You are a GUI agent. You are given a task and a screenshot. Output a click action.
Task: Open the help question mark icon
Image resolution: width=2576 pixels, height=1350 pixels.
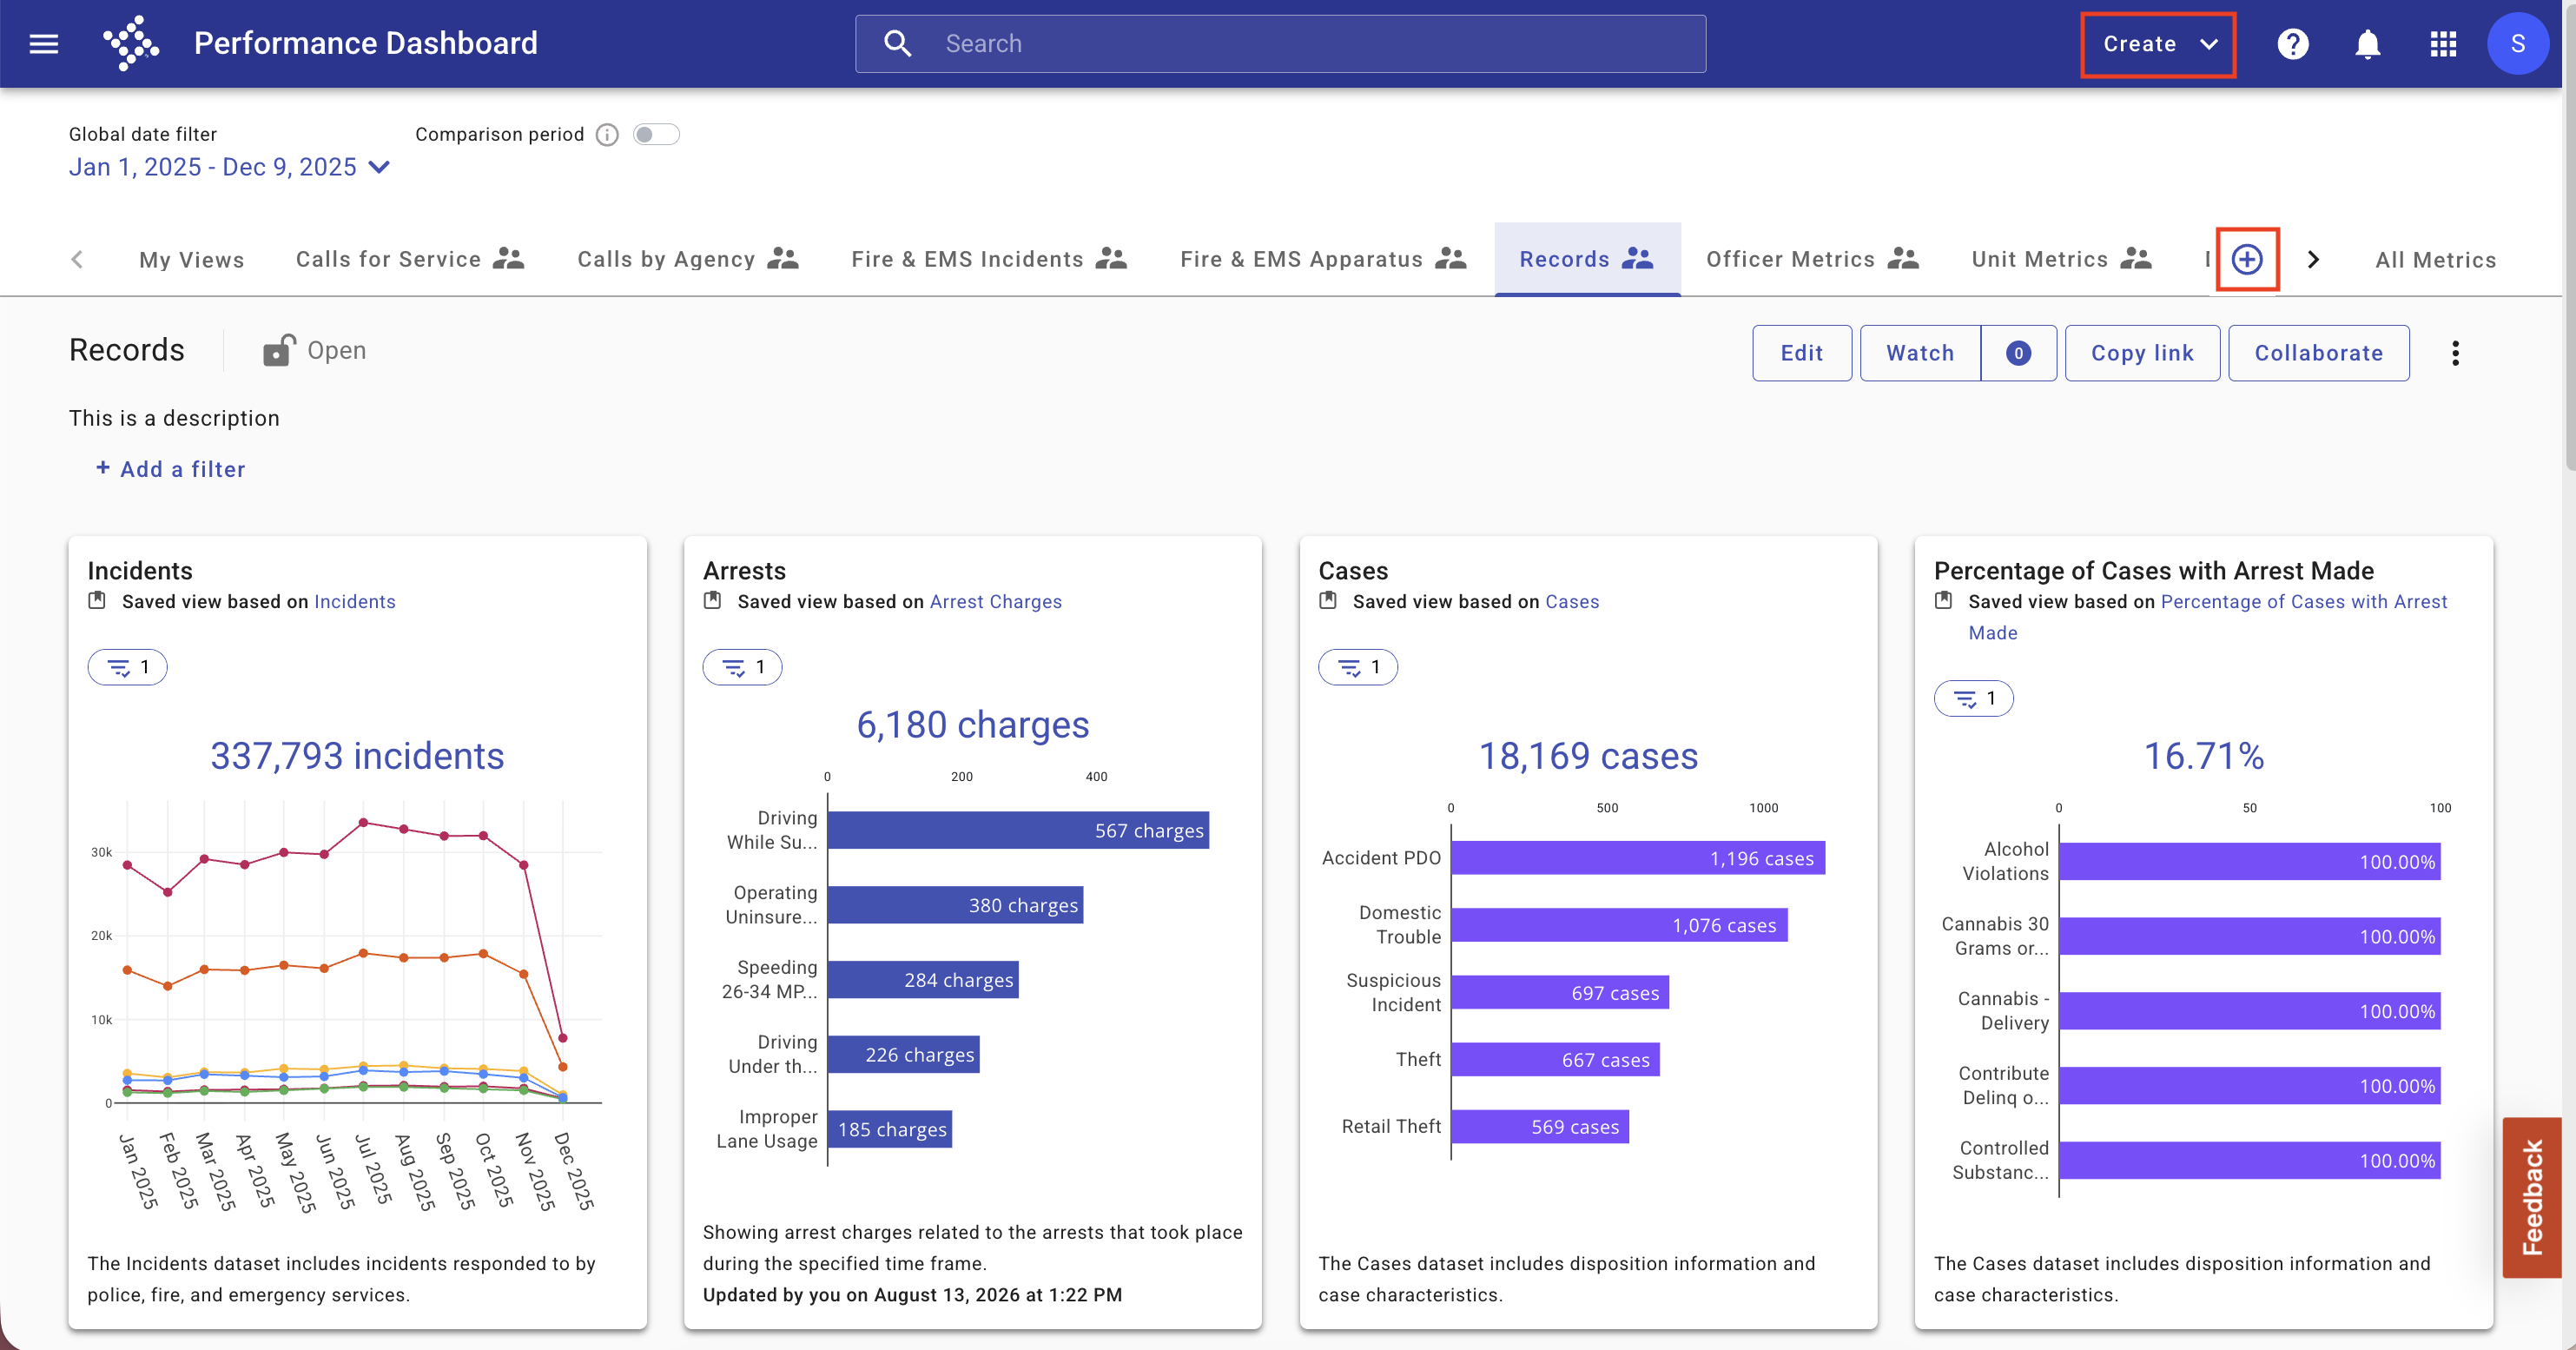[x=2292, y=44]
